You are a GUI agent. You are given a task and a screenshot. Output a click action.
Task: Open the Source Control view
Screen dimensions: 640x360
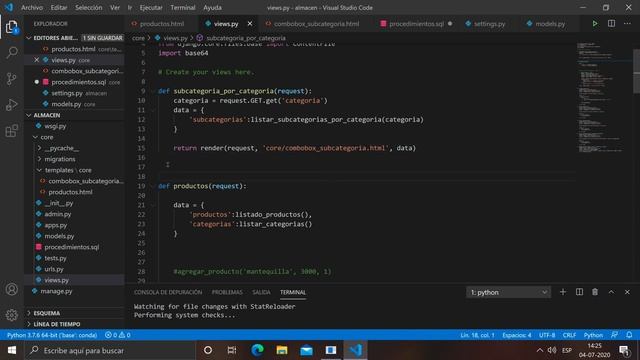click(12, 78)
